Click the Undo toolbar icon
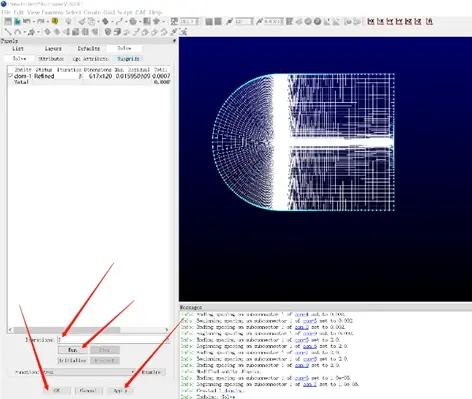This screenshot has height=399, width=472. (x=26, y=22)
